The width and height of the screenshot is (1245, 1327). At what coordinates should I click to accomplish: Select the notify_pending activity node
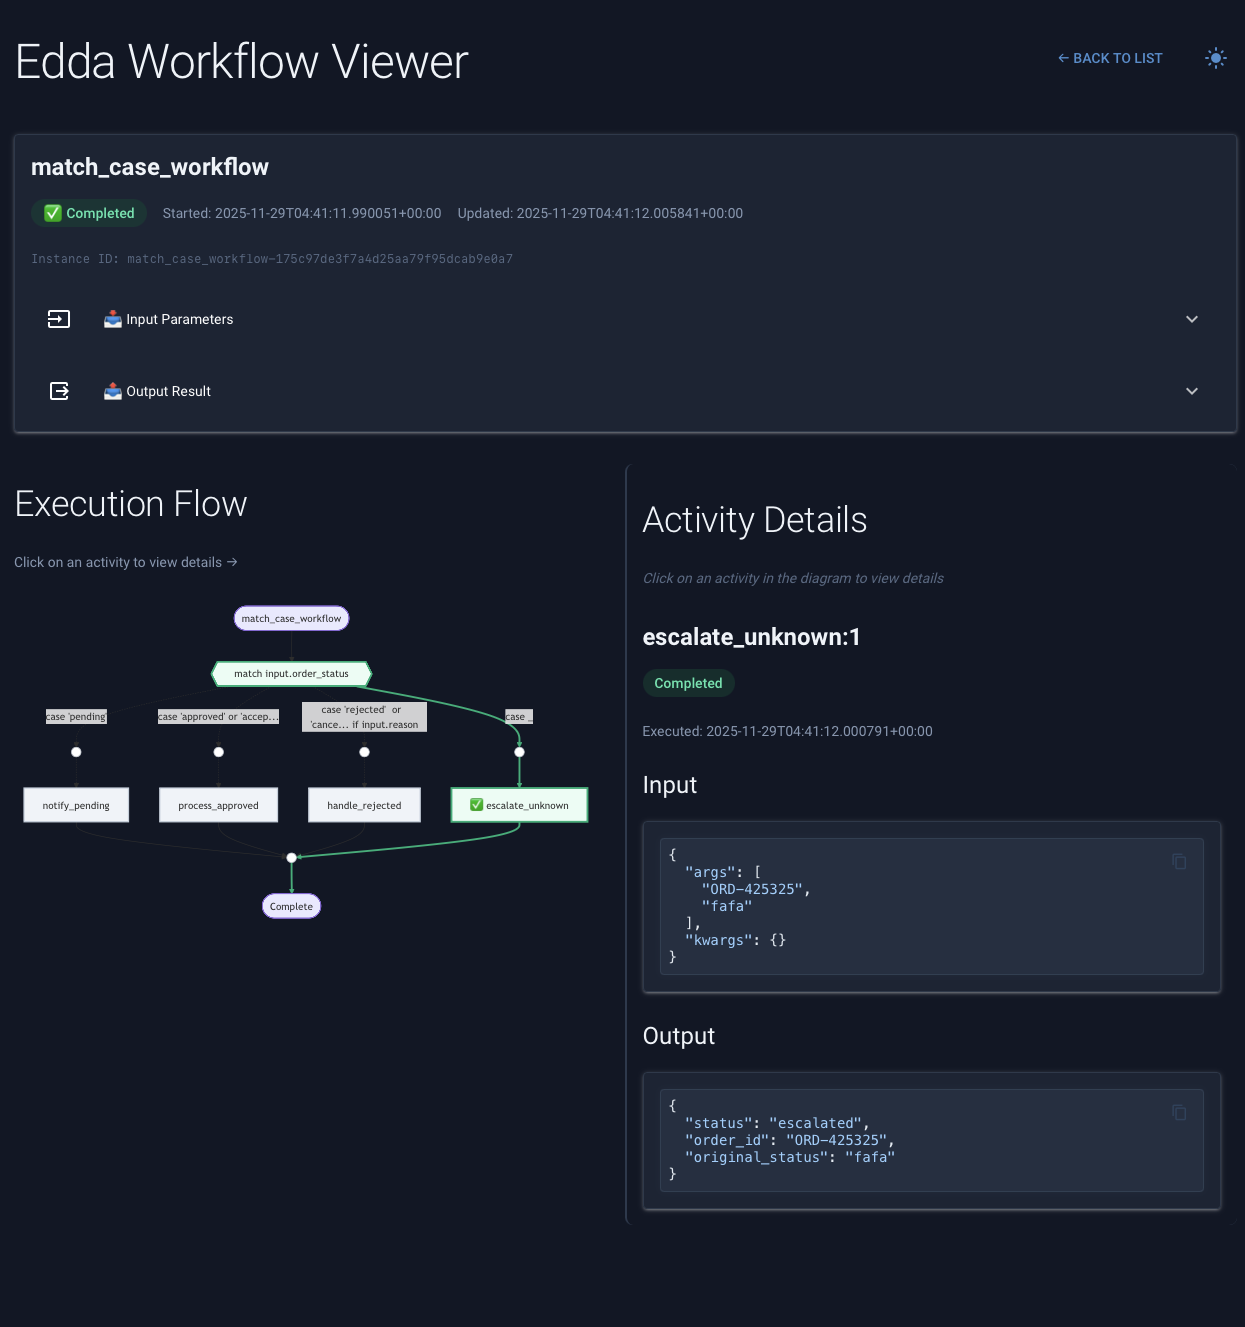coord(76,805)
